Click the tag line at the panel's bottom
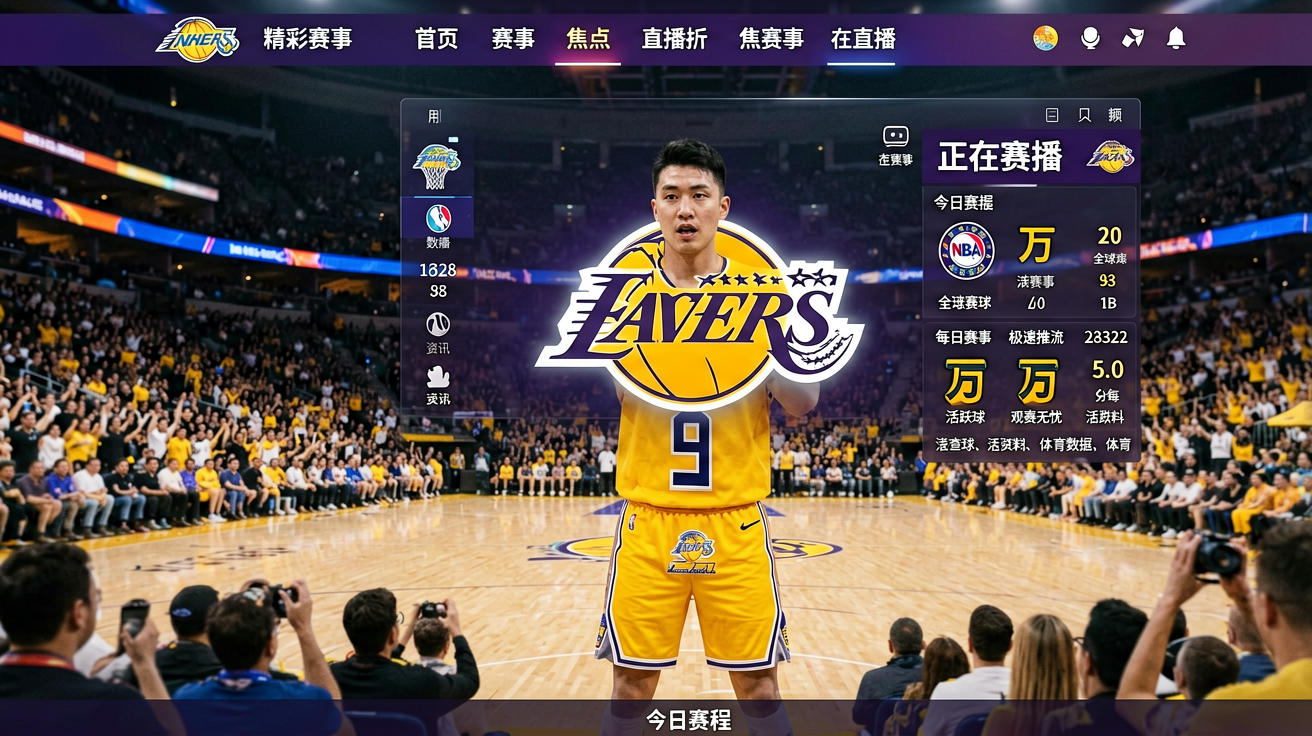Image resolution: width=1312 pixels, height=736 pixels. click(x=1033, y=444)
